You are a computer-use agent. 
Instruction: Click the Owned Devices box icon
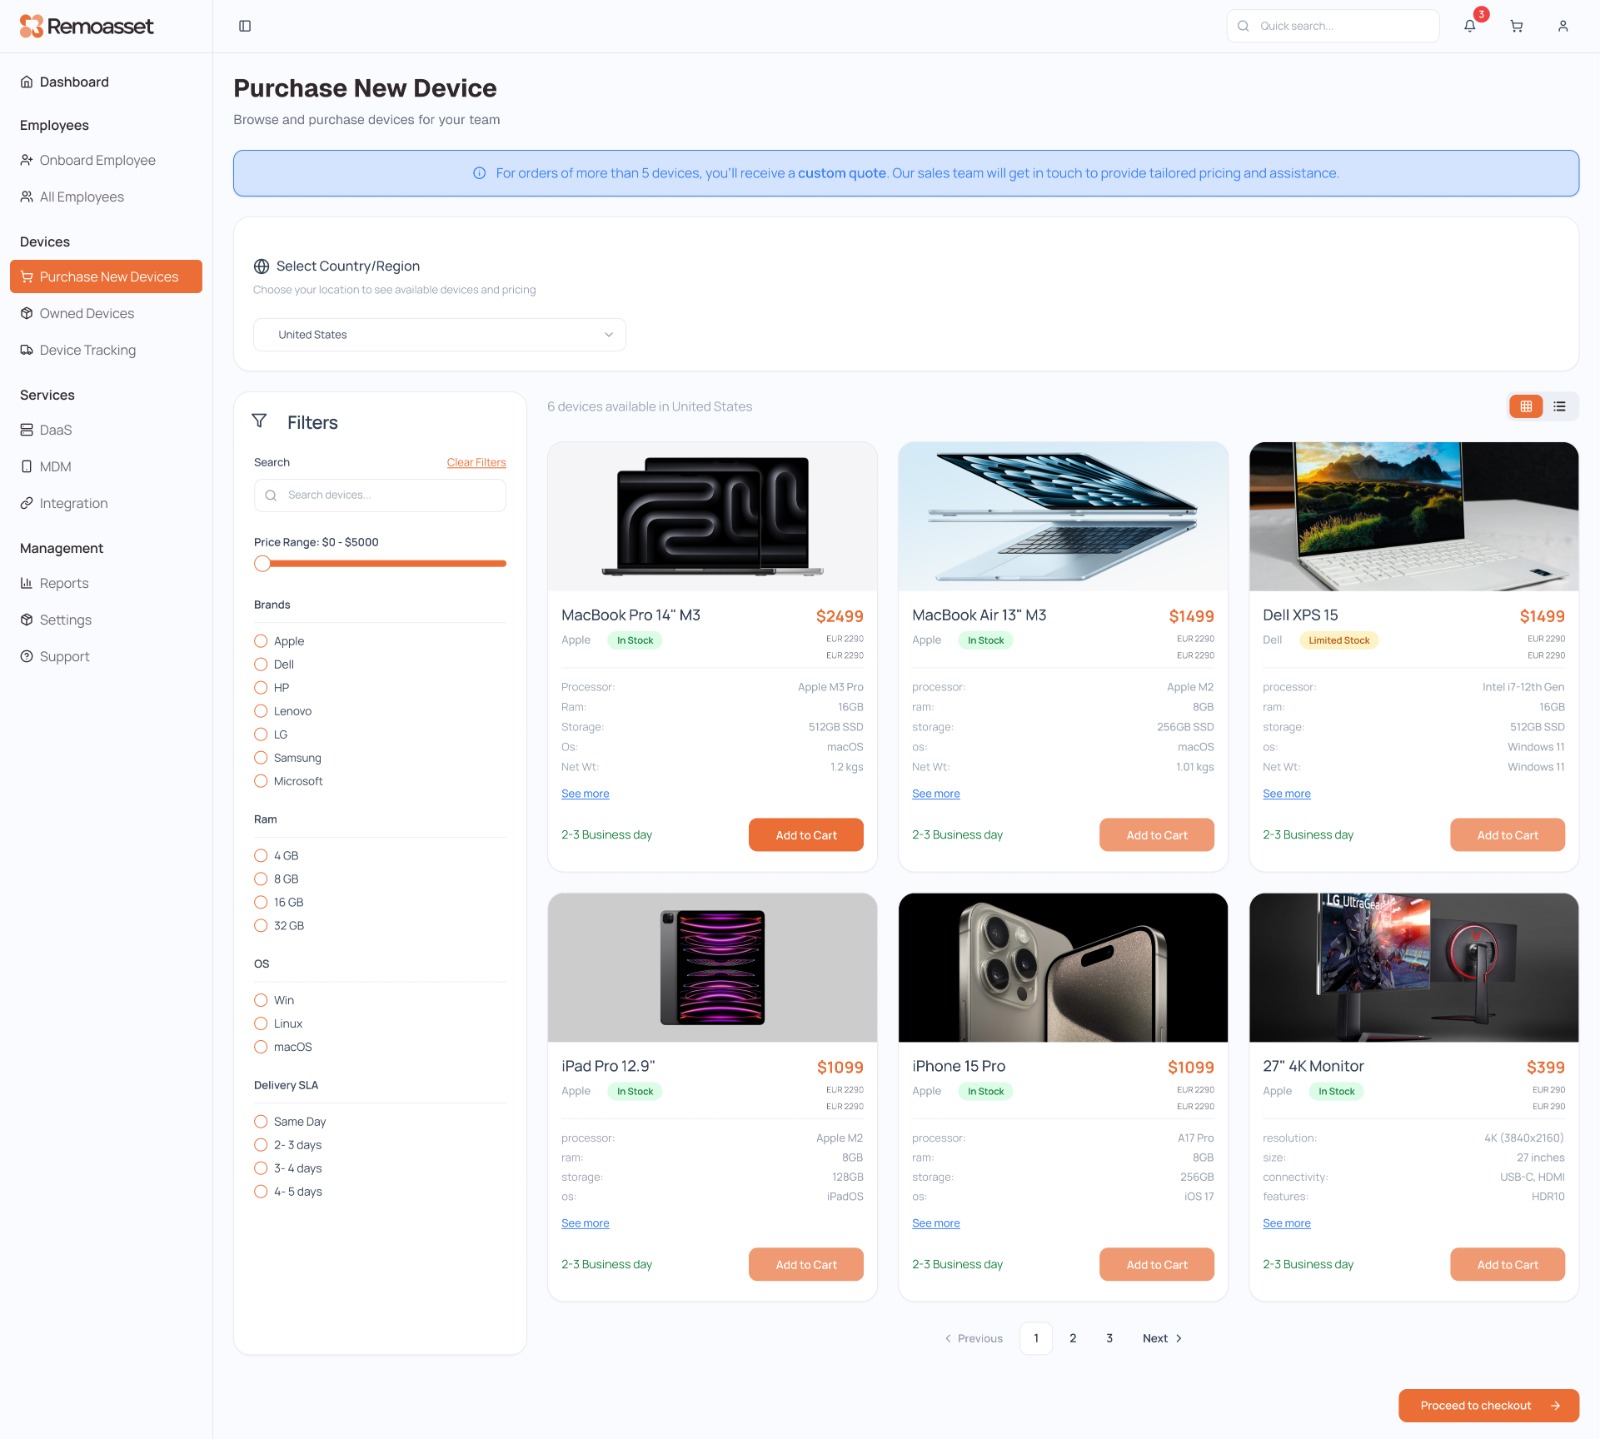tap(27, 313)
